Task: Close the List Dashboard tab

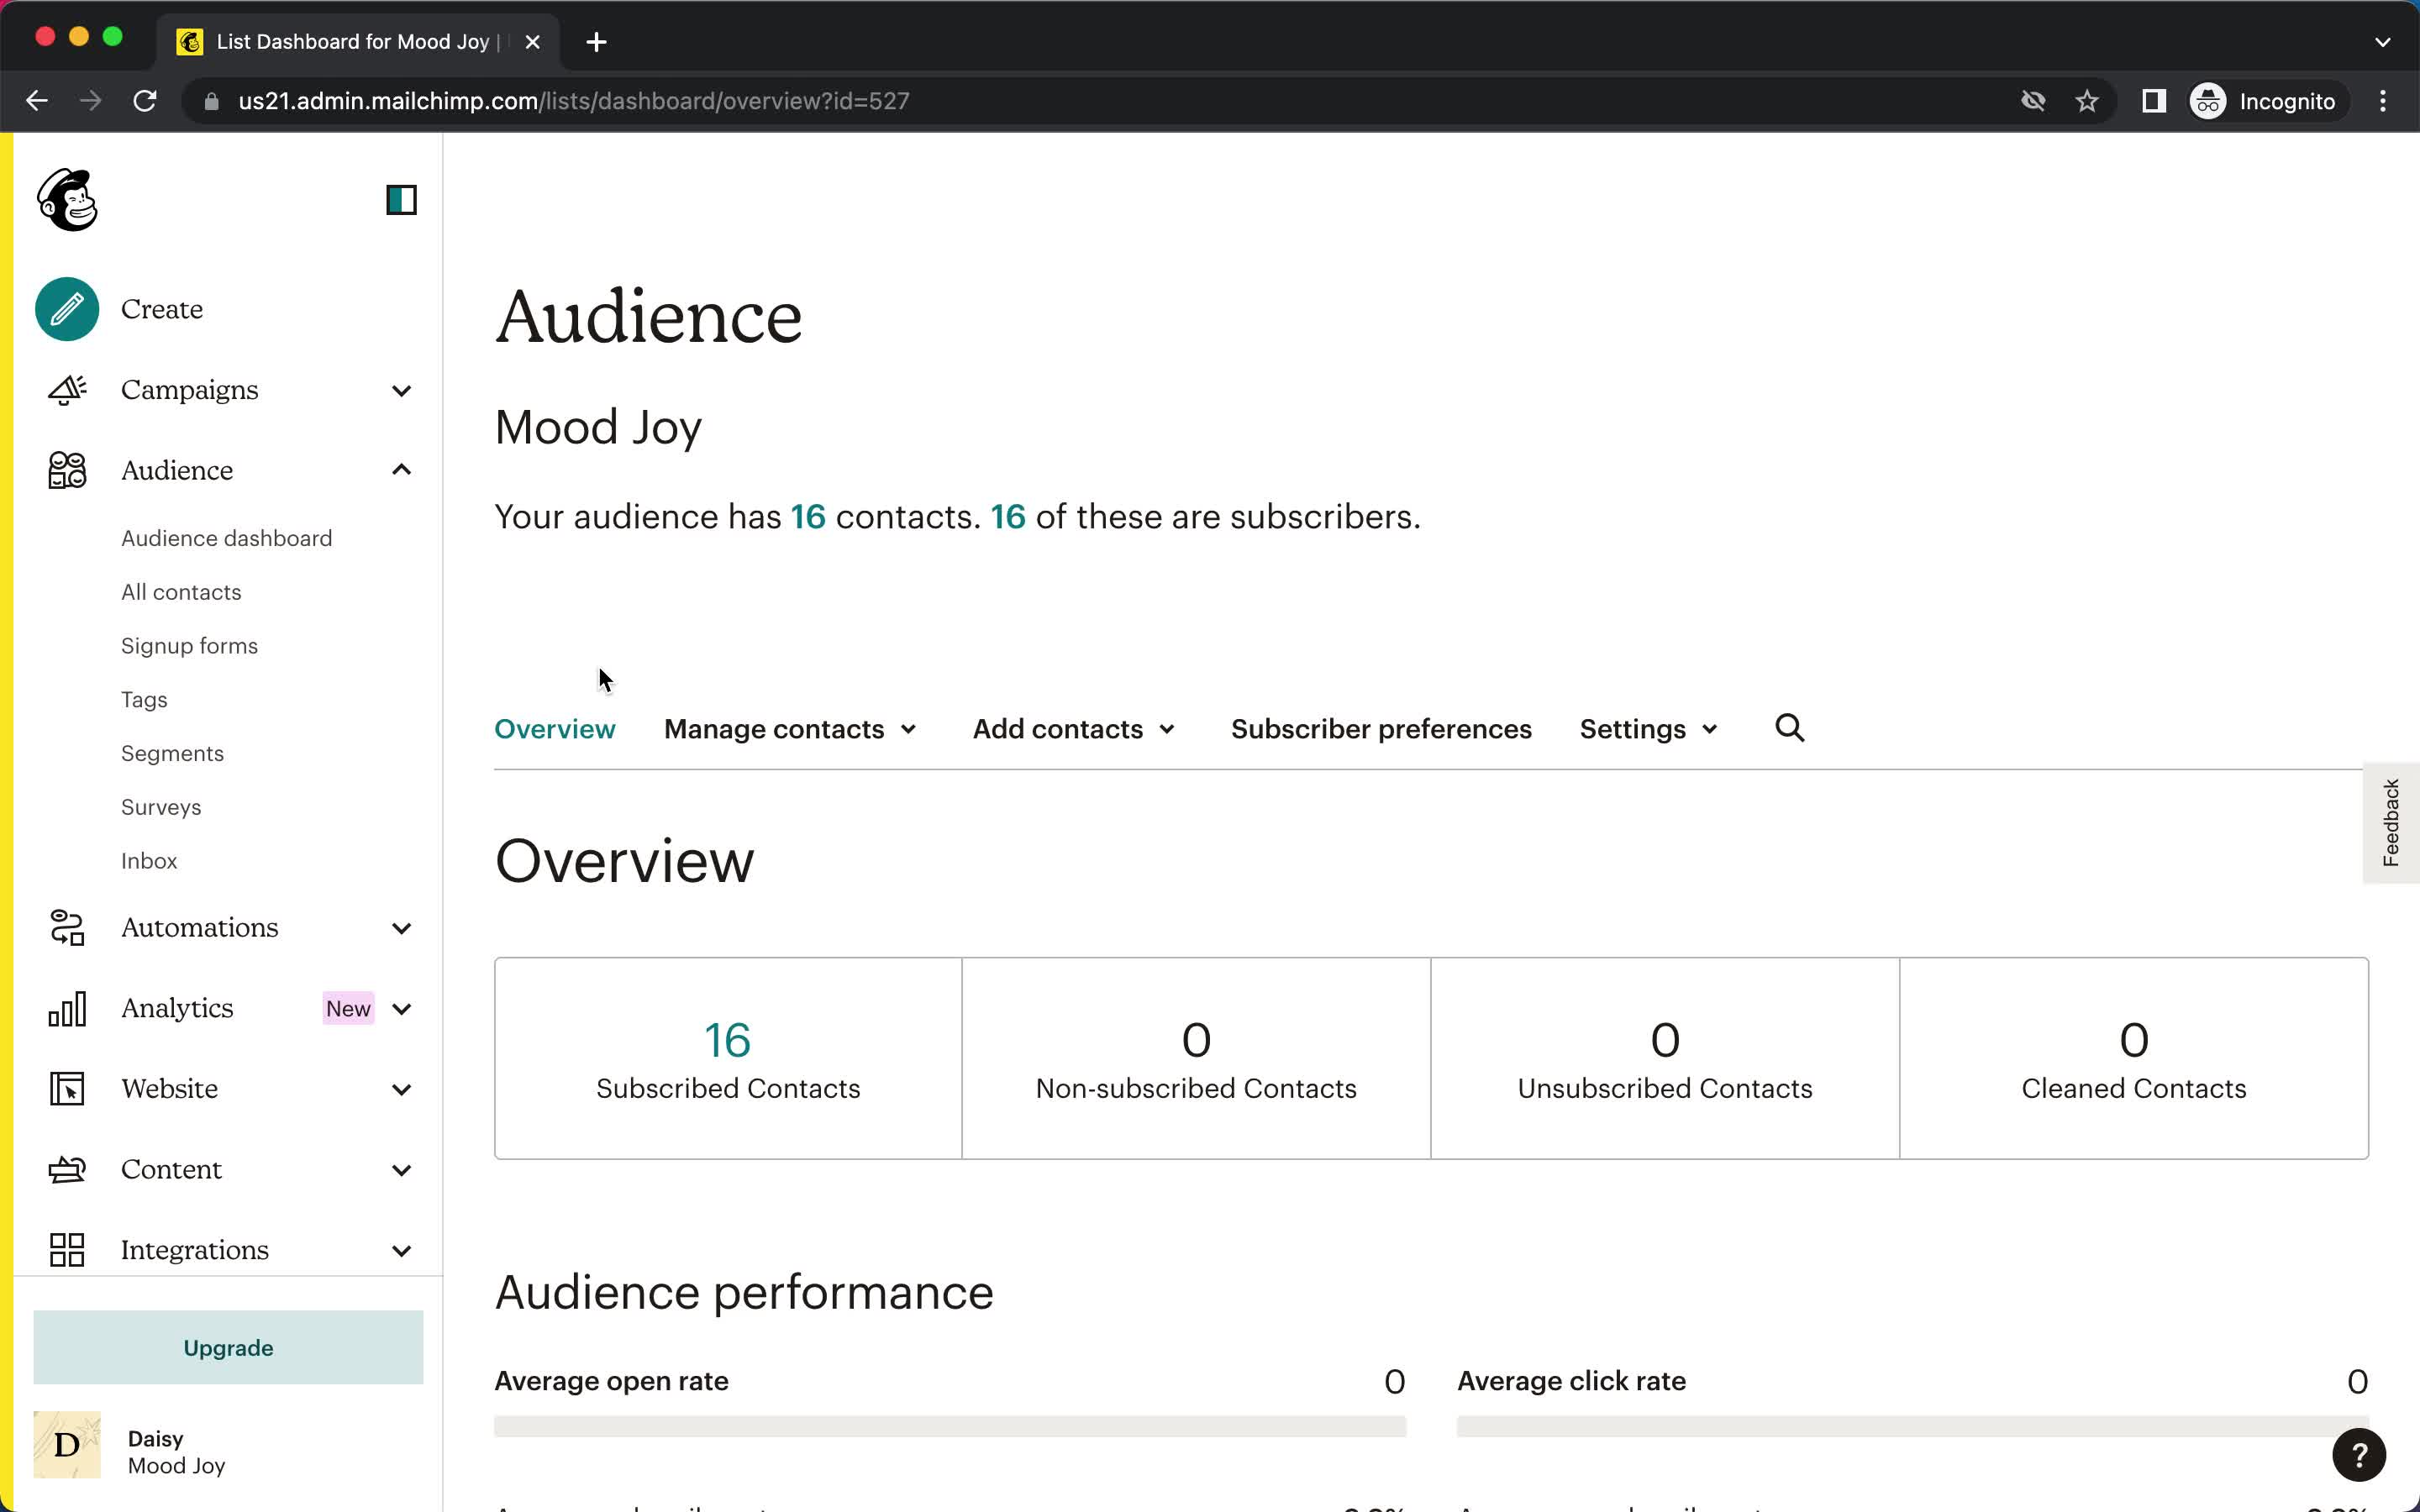Action: click(x=533, y=42)
